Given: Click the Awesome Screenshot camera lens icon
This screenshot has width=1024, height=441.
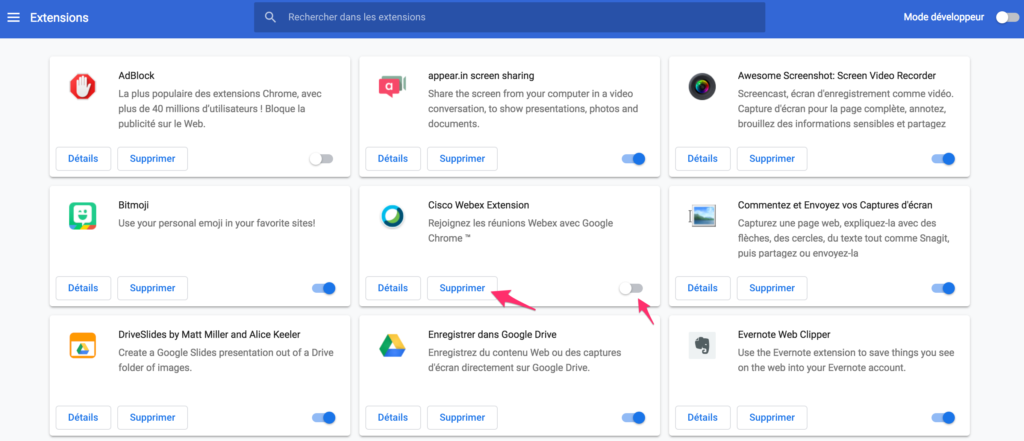Looking at the screenshot, I should click(x=702, y=86).
